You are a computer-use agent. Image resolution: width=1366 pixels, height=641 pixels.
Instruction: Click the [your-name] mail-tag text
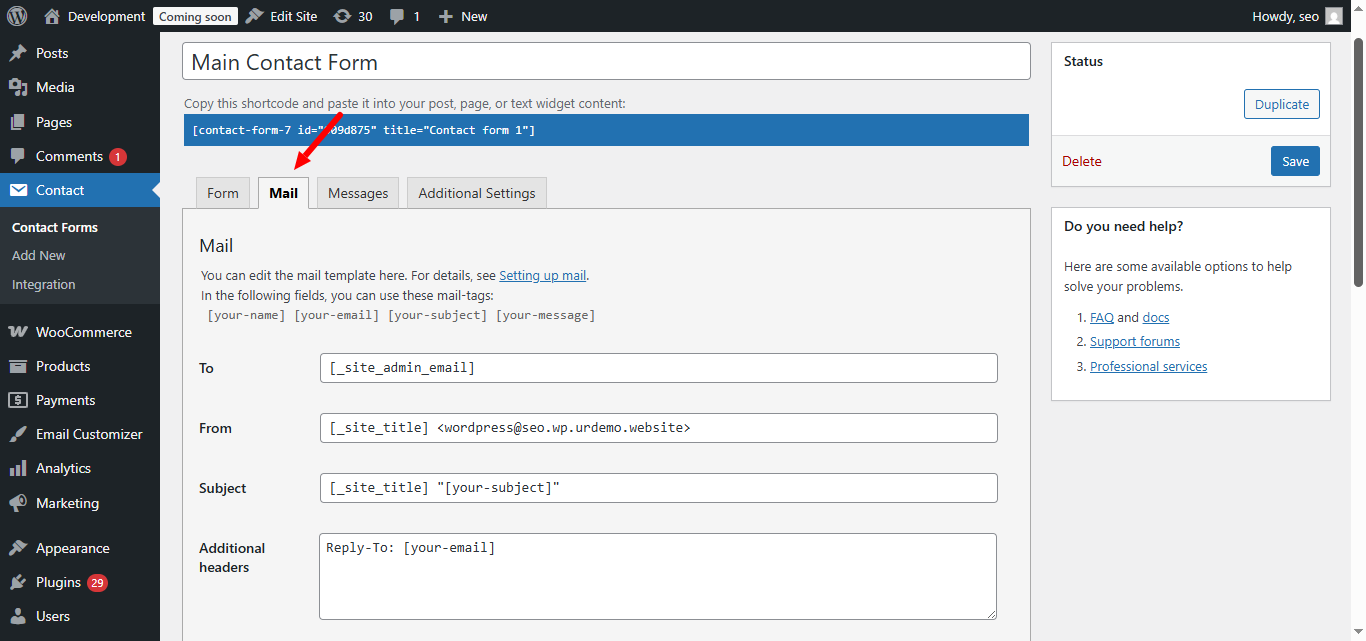(x=246, y=315)
